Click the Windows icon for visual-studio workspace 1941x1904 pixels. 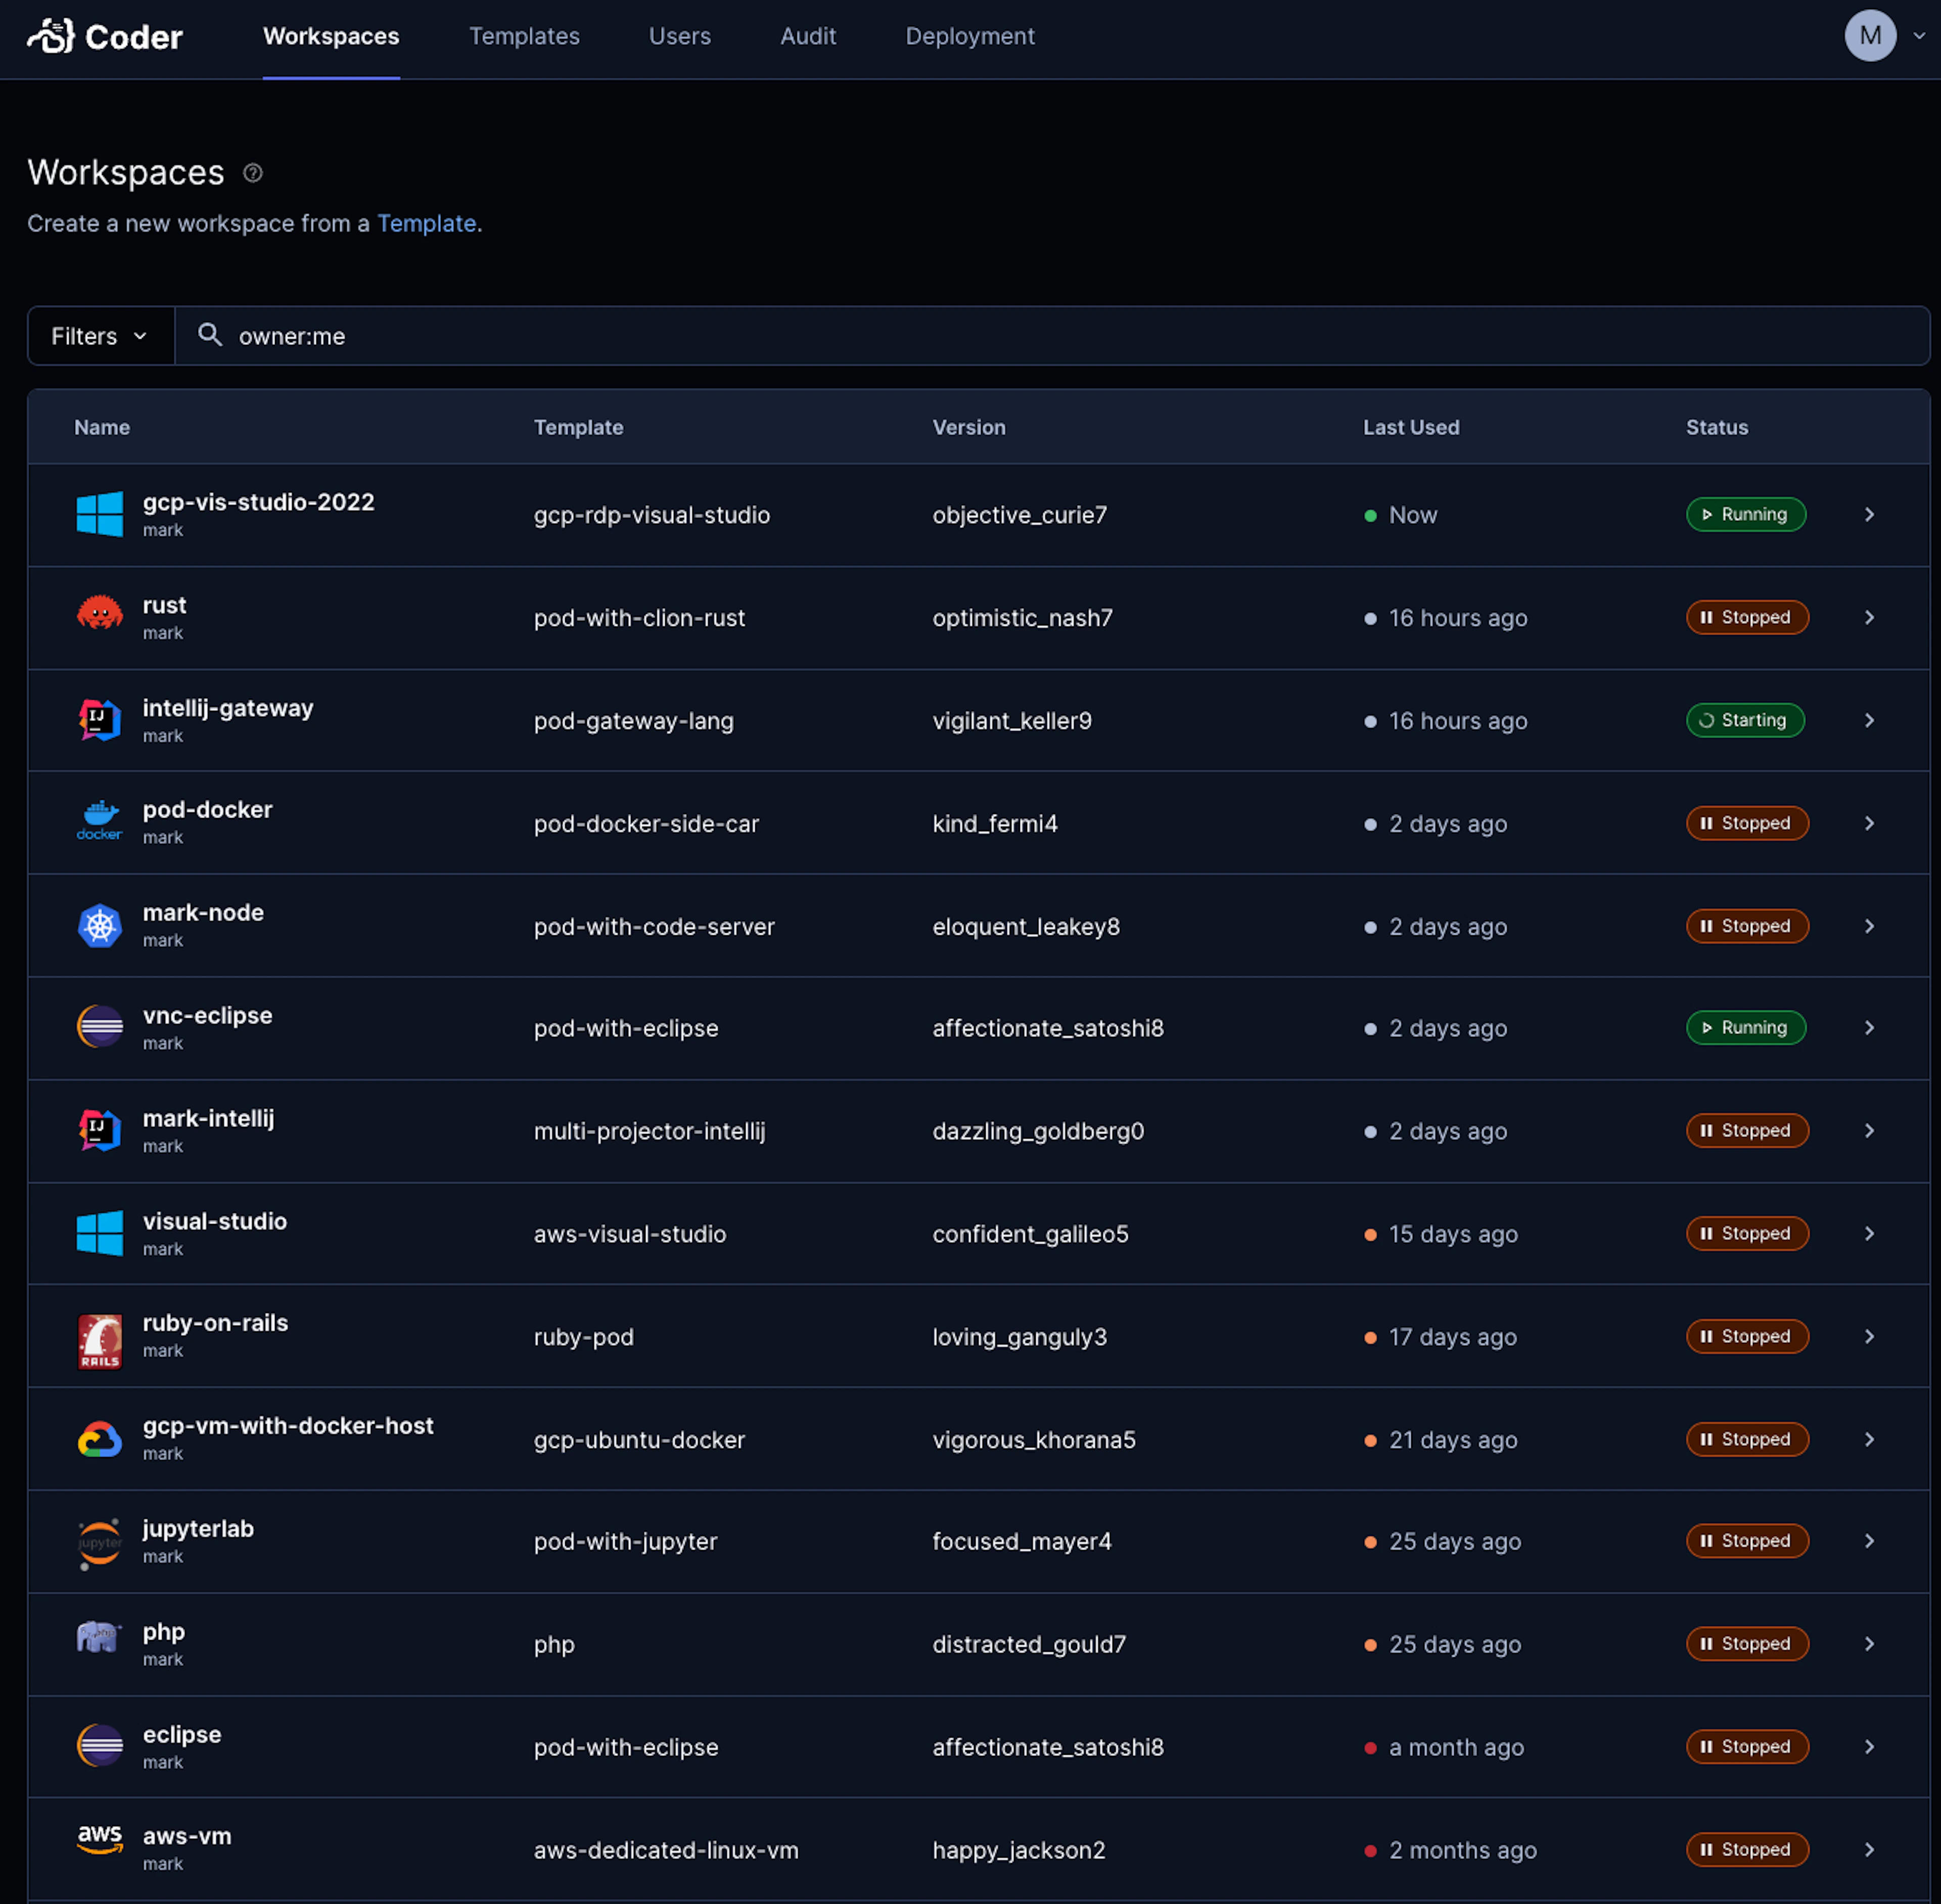coord(100,1233)
